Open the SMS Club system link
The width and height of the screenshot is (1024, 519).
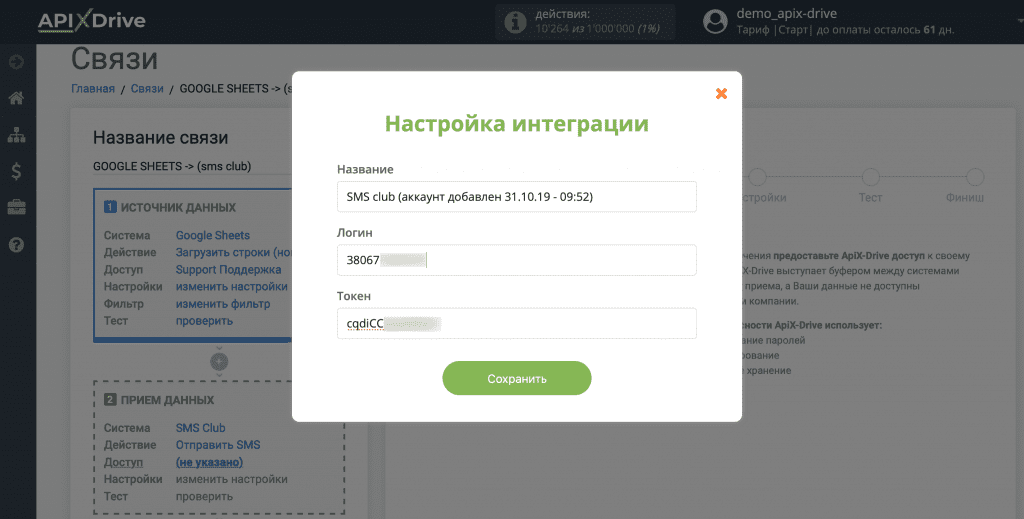click(200, 428)
